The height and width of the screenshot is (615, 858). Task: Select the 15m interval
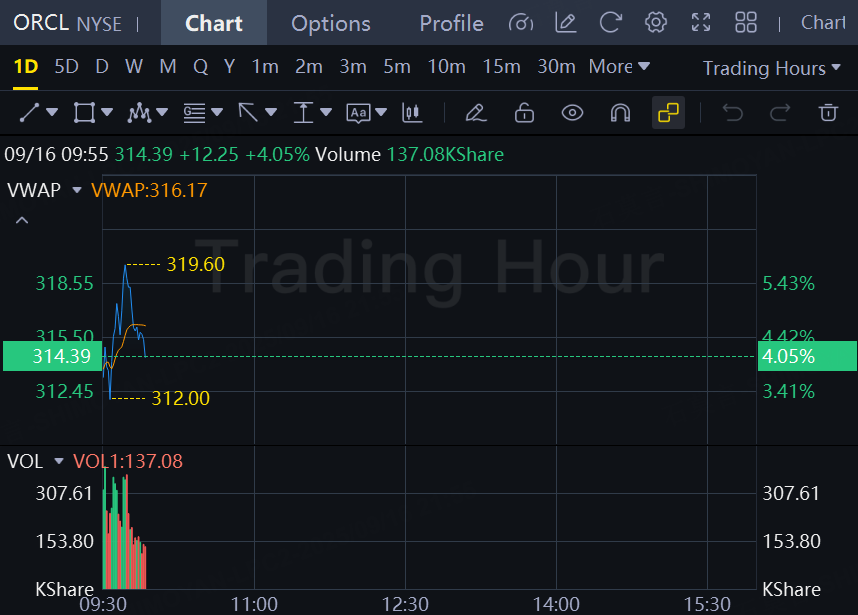pyautogui.click(x=501, y=67)
